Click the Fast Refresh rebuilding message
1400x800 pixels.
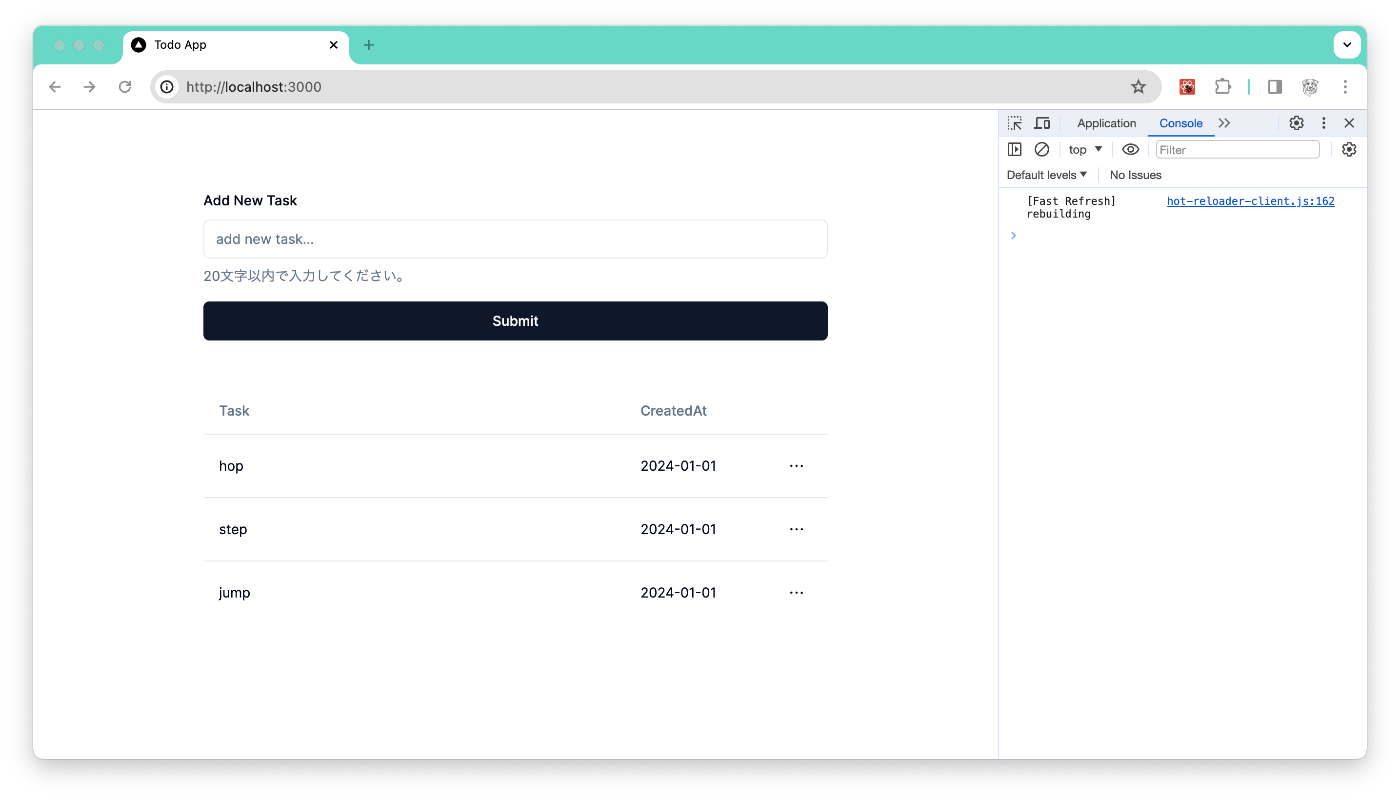1071,207
